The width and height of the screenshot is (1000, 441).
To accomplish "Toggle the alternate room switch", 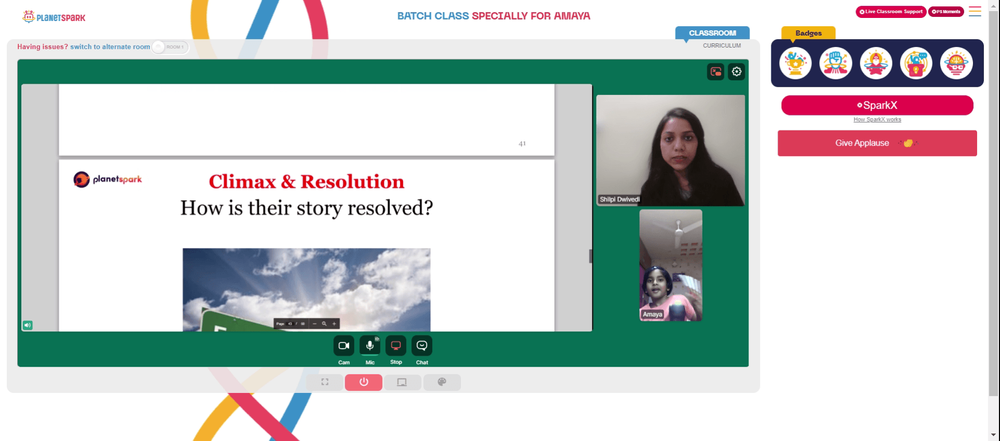I will (x=170, y=47).
